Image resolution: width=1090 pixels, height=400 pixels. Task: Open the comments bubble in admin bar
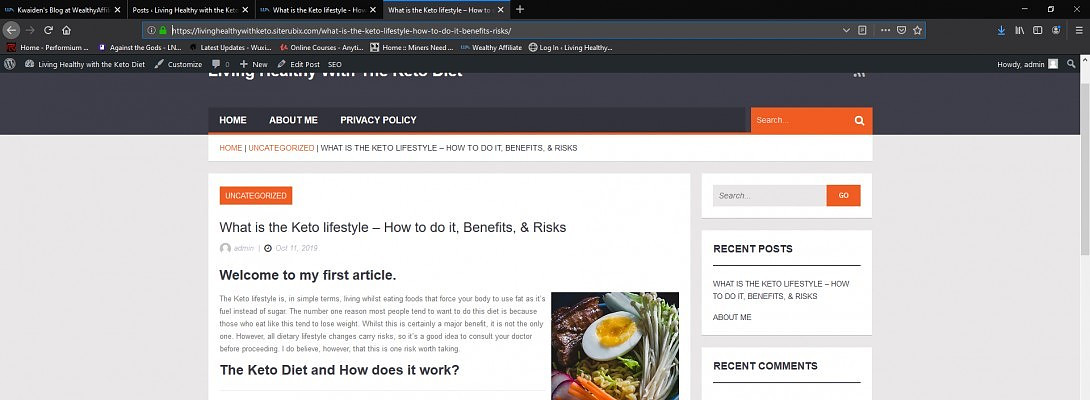pyautogui.click(x=220, y=64)
